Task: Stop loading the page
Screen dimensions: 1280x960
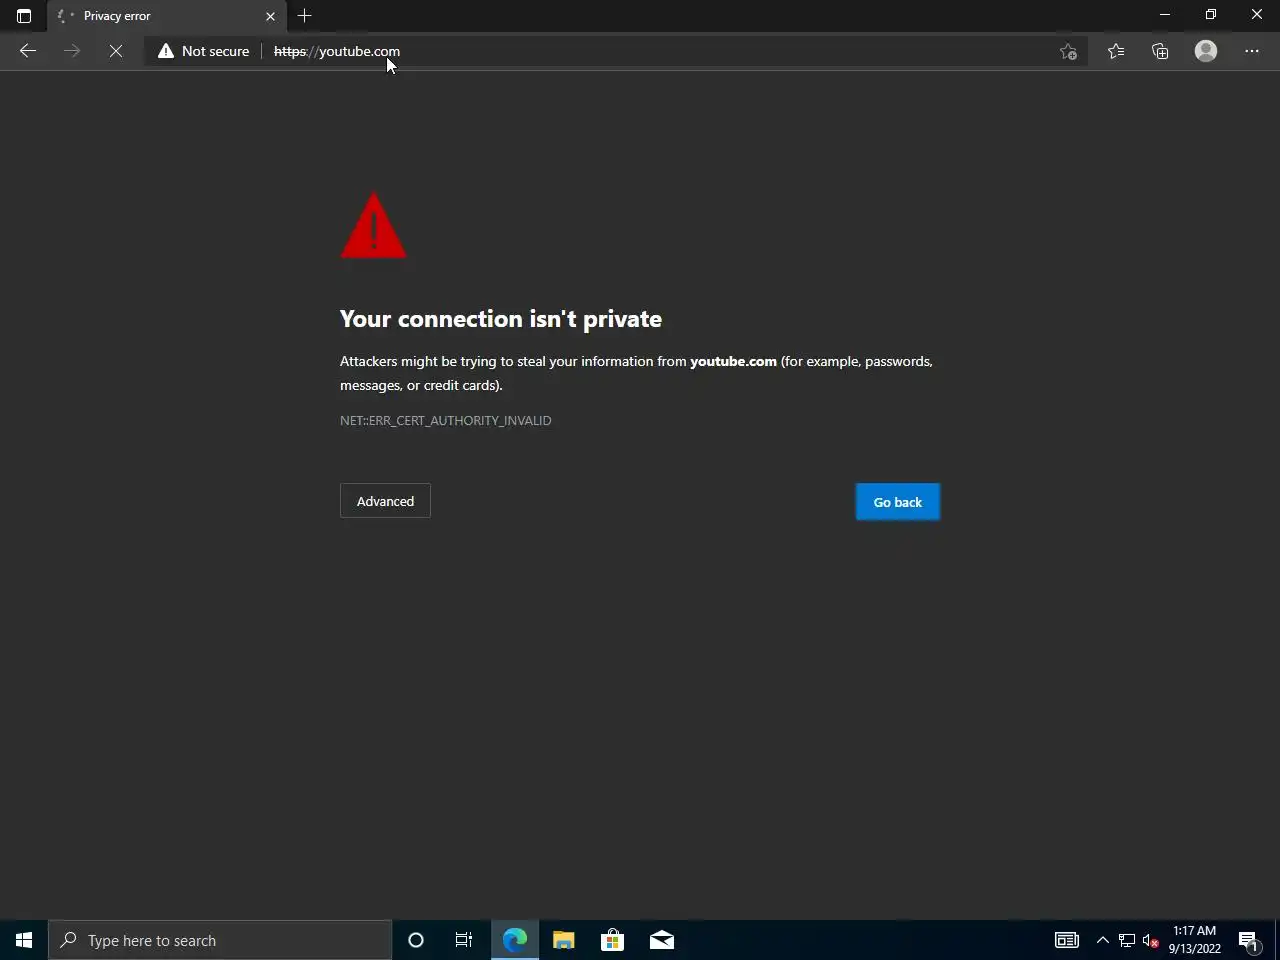Action: 116,51
